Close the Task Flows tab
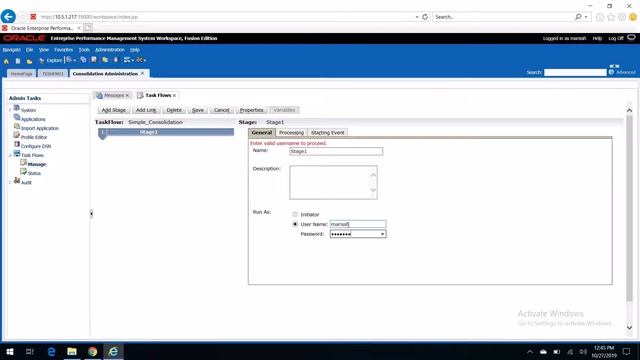The width and height of the screenshot is (640, 360). click(x=174, y=96)
